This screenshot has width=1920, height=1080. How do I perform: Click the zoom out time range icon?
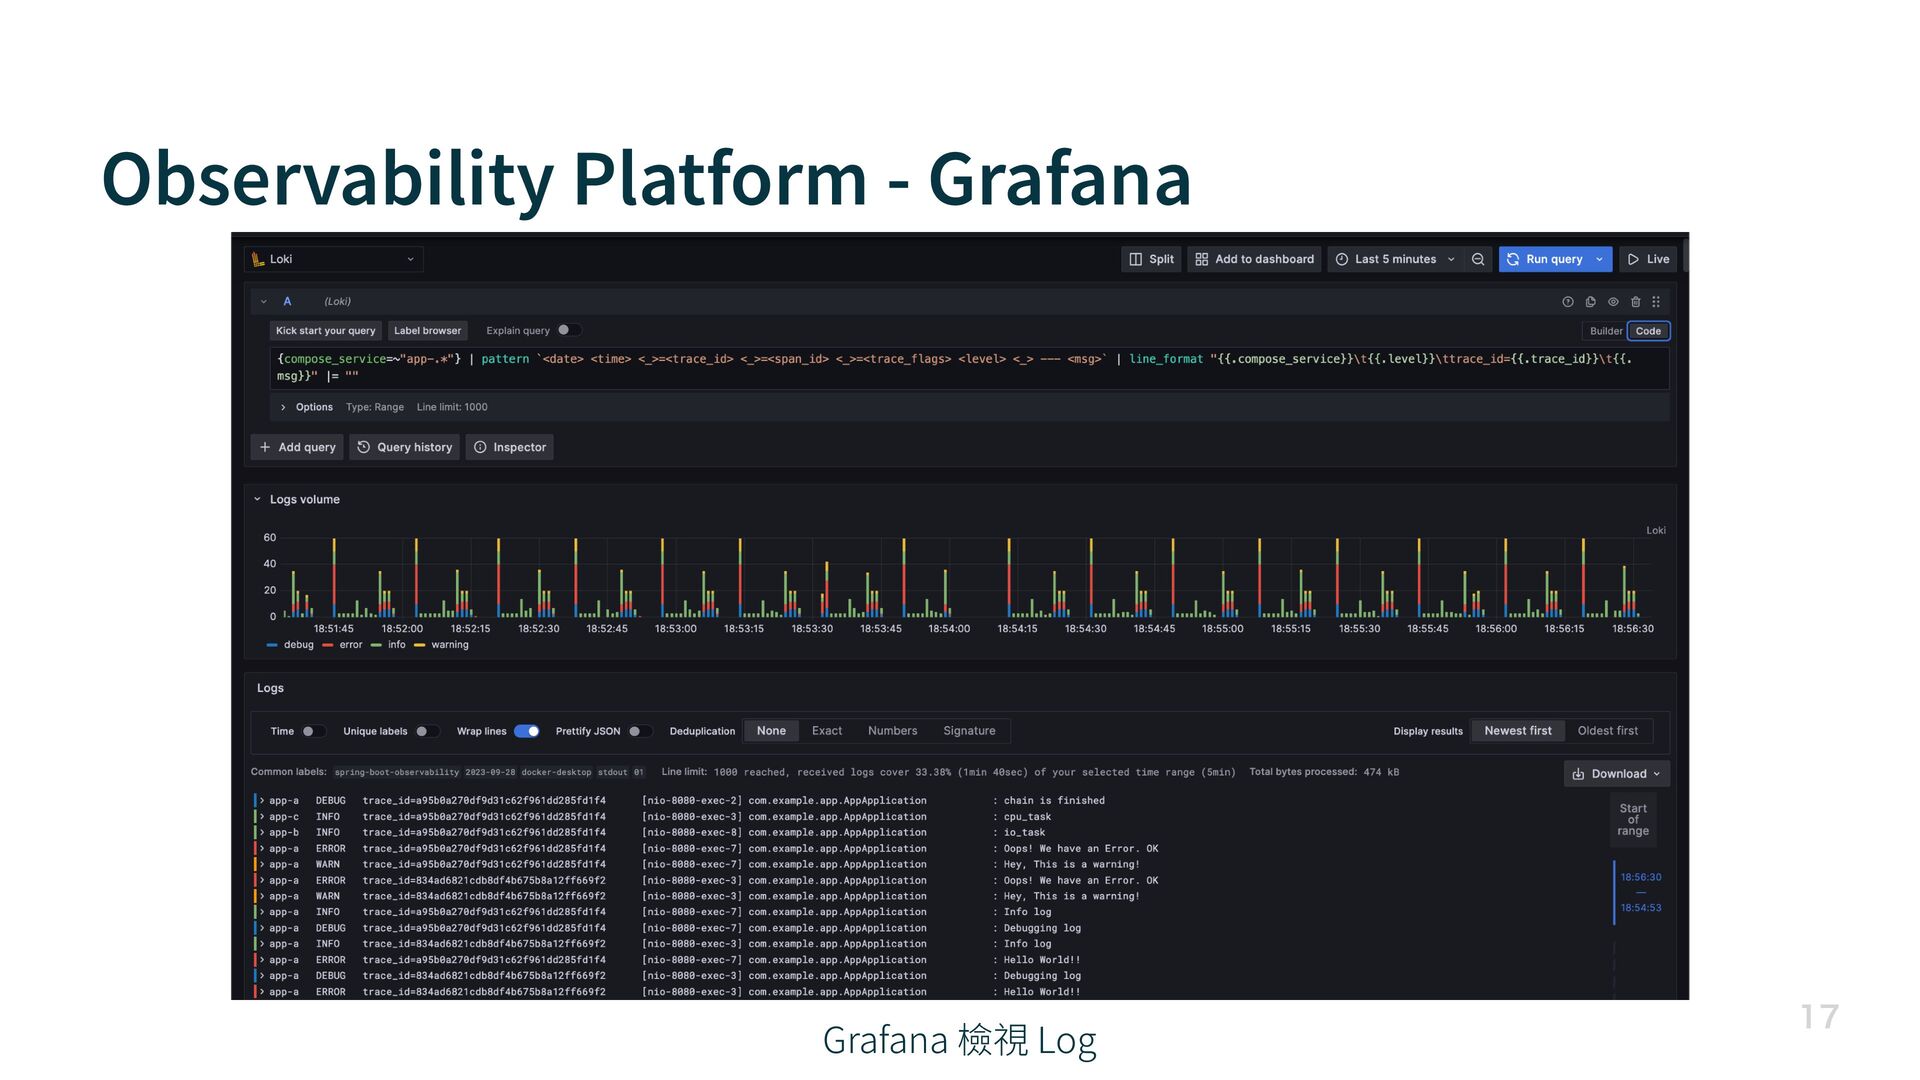[1477, 259]
